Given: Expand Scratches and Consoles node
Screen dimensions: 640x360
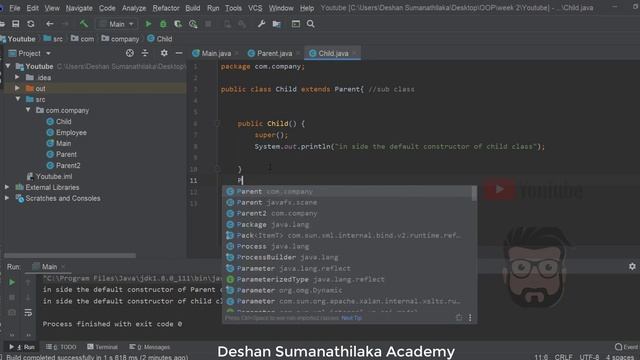Looking at the screenshot, I should [x=7, y=198].
